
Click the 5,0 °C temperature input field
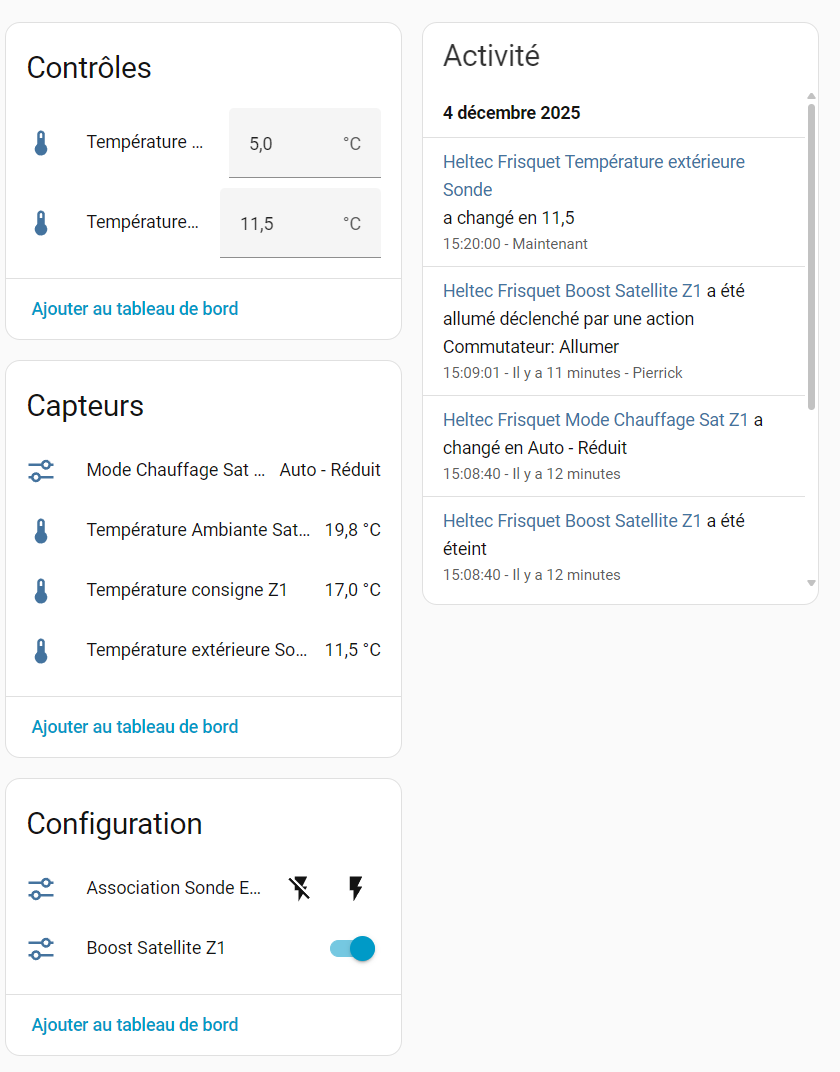tap(290, 143)
